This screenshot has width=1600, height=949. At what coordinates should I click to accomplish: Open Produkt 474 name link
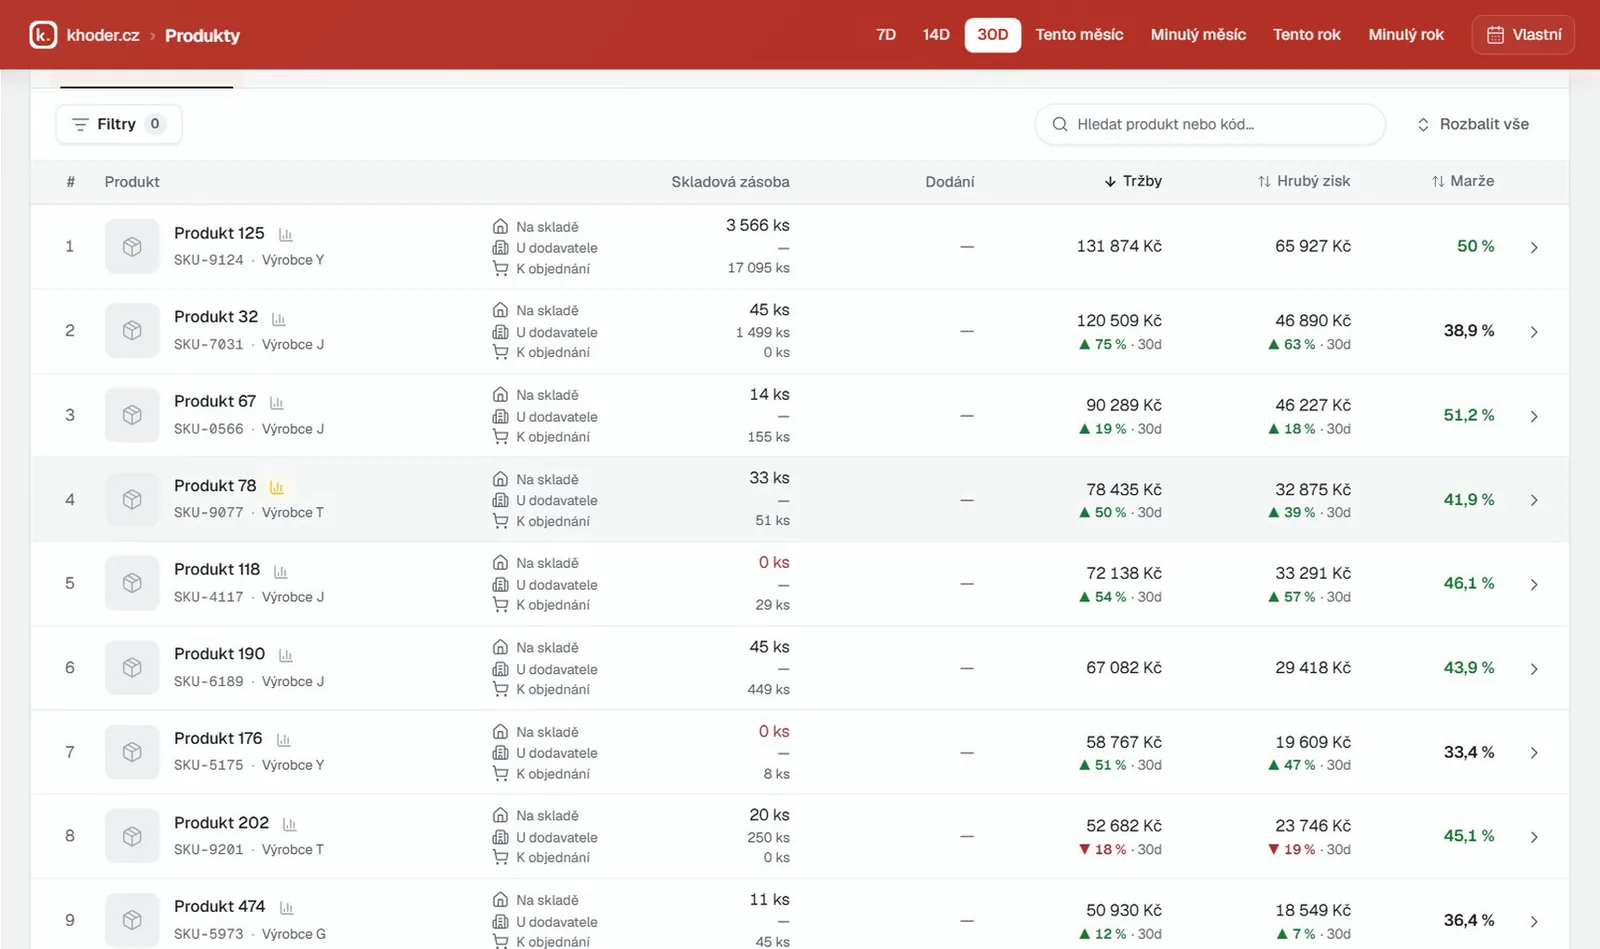220,906
